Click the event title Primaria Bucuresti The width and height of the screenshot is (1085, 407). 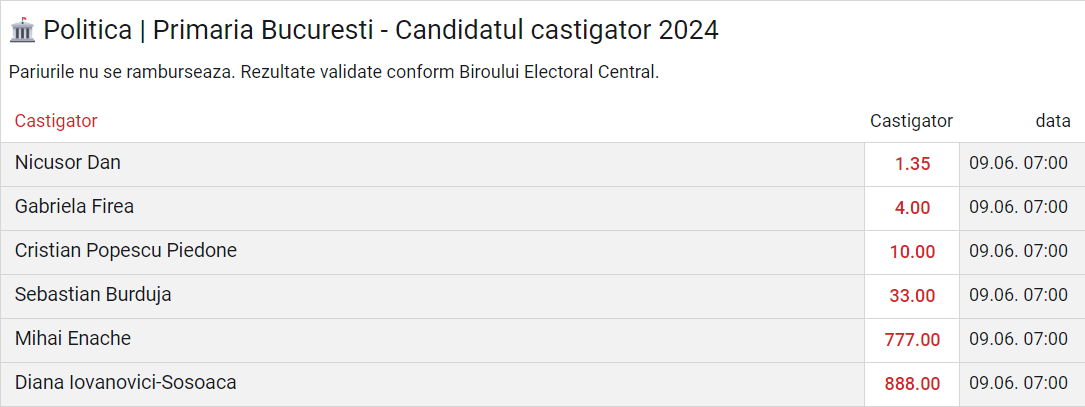click(x=380, y=31)
